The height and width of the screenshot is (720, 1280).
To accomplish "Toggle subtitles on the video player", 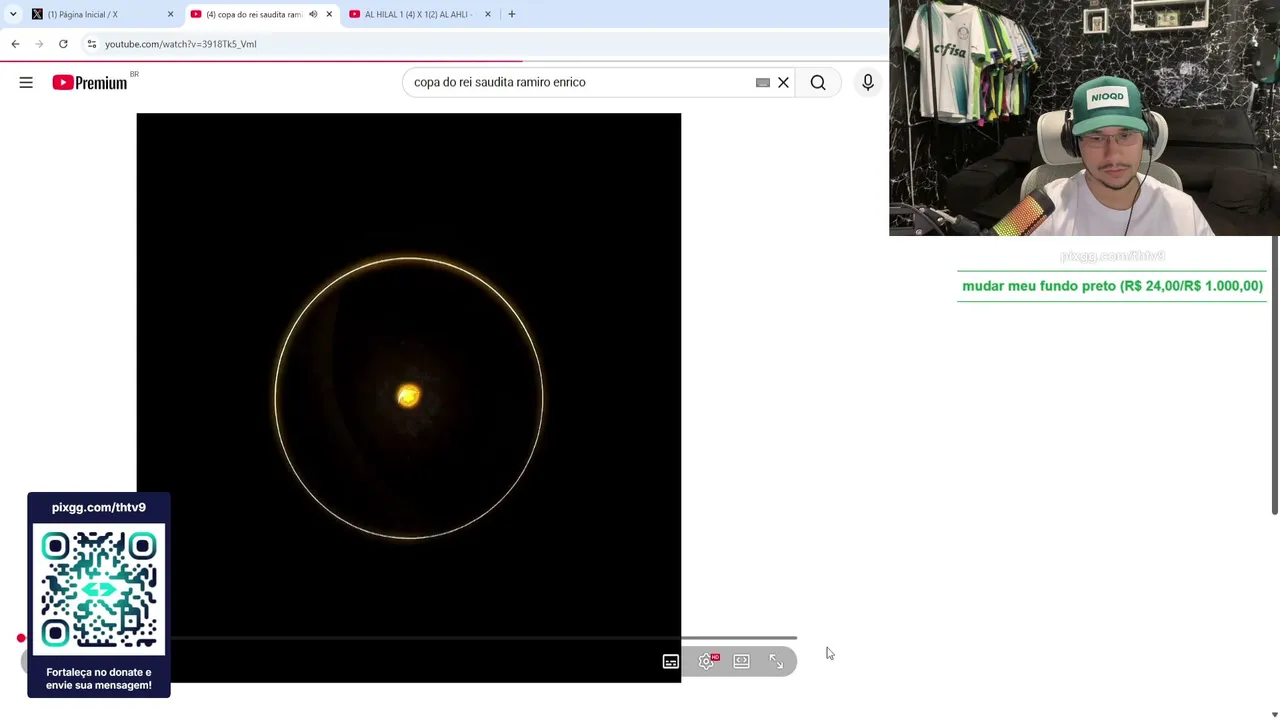I will [671, 661].
